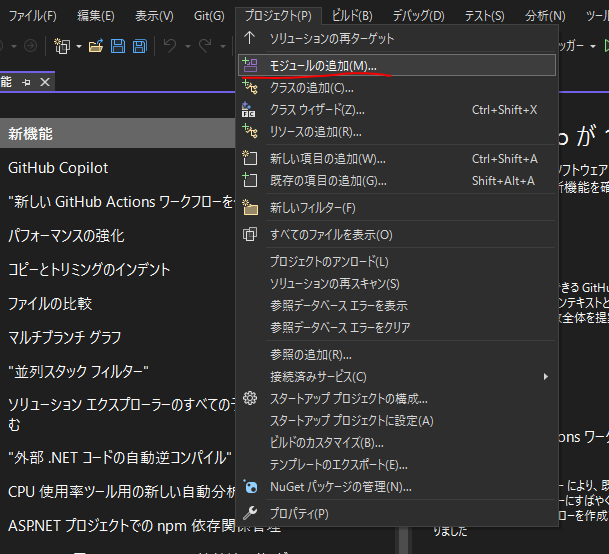The image size is (609, 554).
Task: Select ソリューションの再スキャン(S) menu item
Action: click(x=397, y=284)
